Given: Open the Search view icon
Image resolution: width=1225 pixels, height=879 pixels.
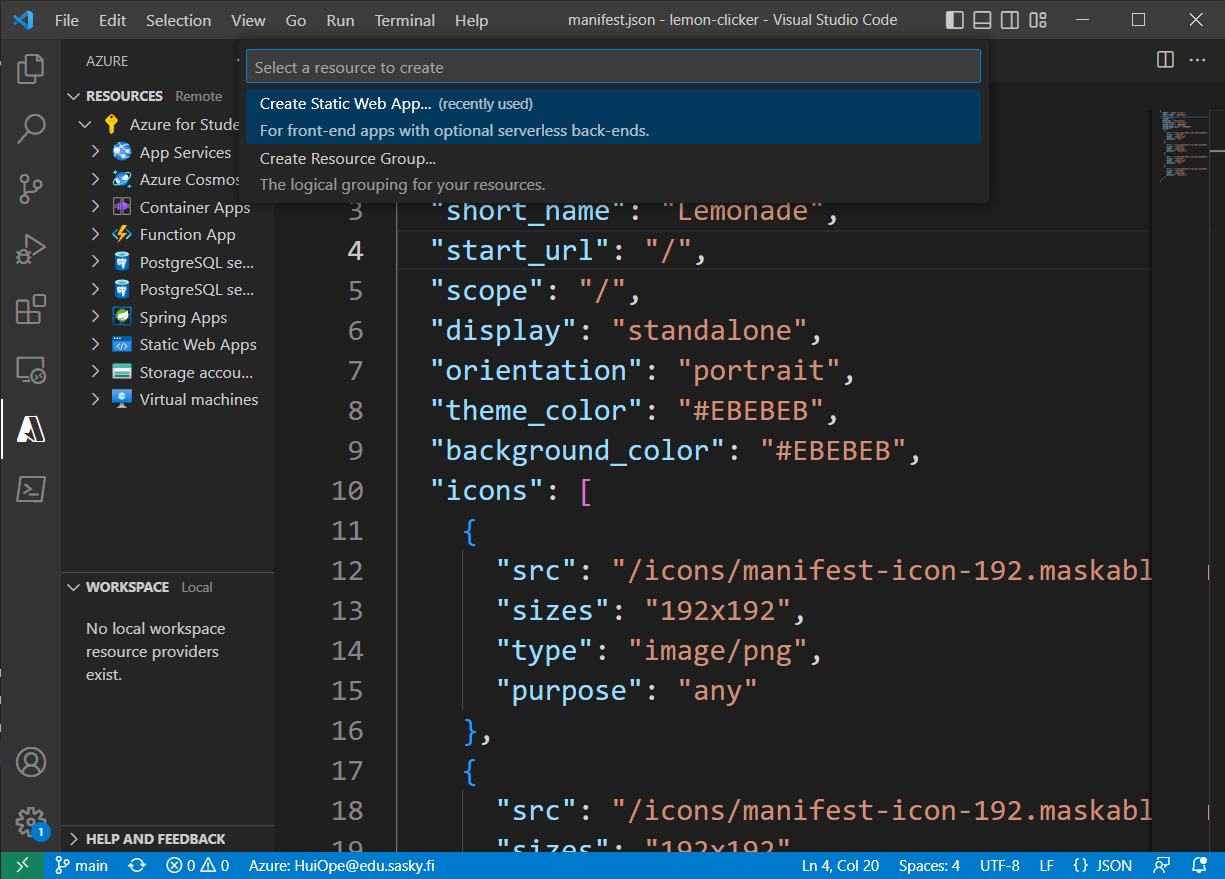Looking at the screenshot, I should [x=31, y=128].
